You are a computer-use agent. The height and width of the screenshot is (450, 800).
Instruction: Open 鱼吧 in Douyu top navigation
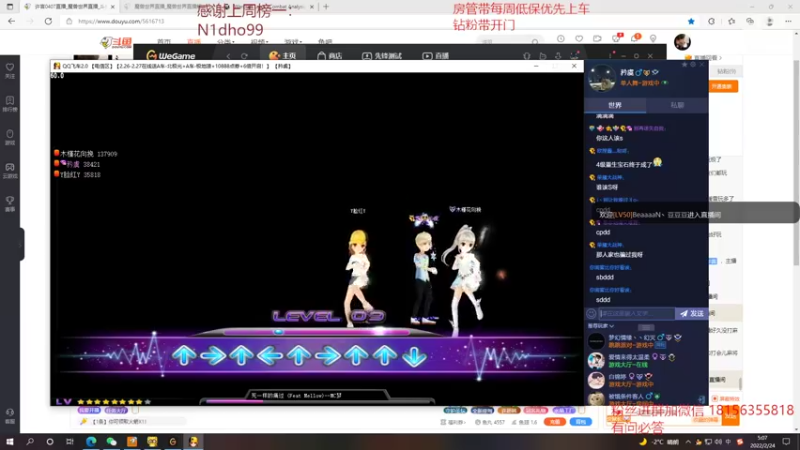point(325,42)
